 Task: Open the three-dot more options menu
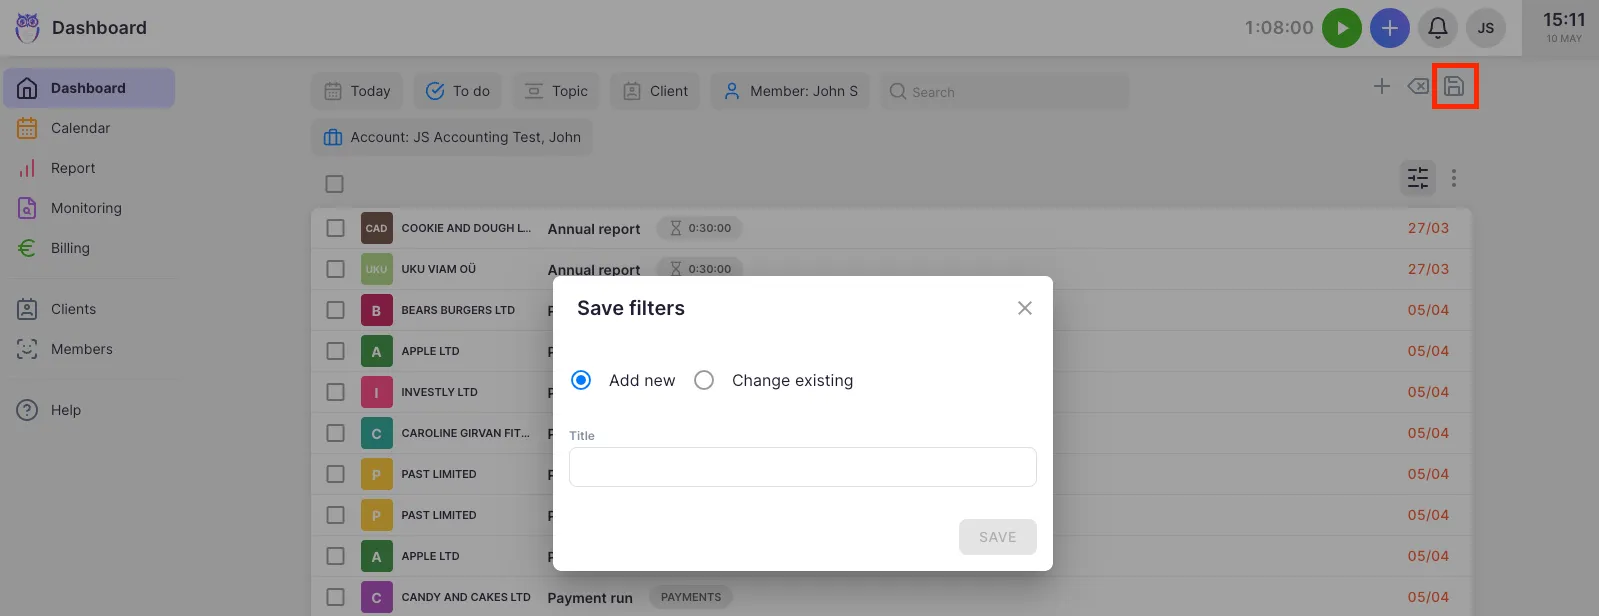tap(1454, 178)
